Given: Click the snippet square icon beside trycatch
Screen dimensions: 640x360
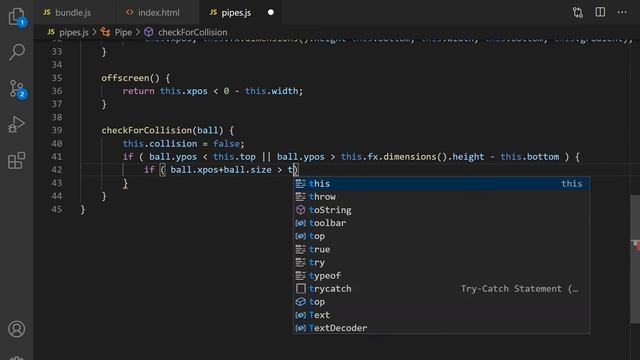Looking at the screenshot, I should click(301, 289).
